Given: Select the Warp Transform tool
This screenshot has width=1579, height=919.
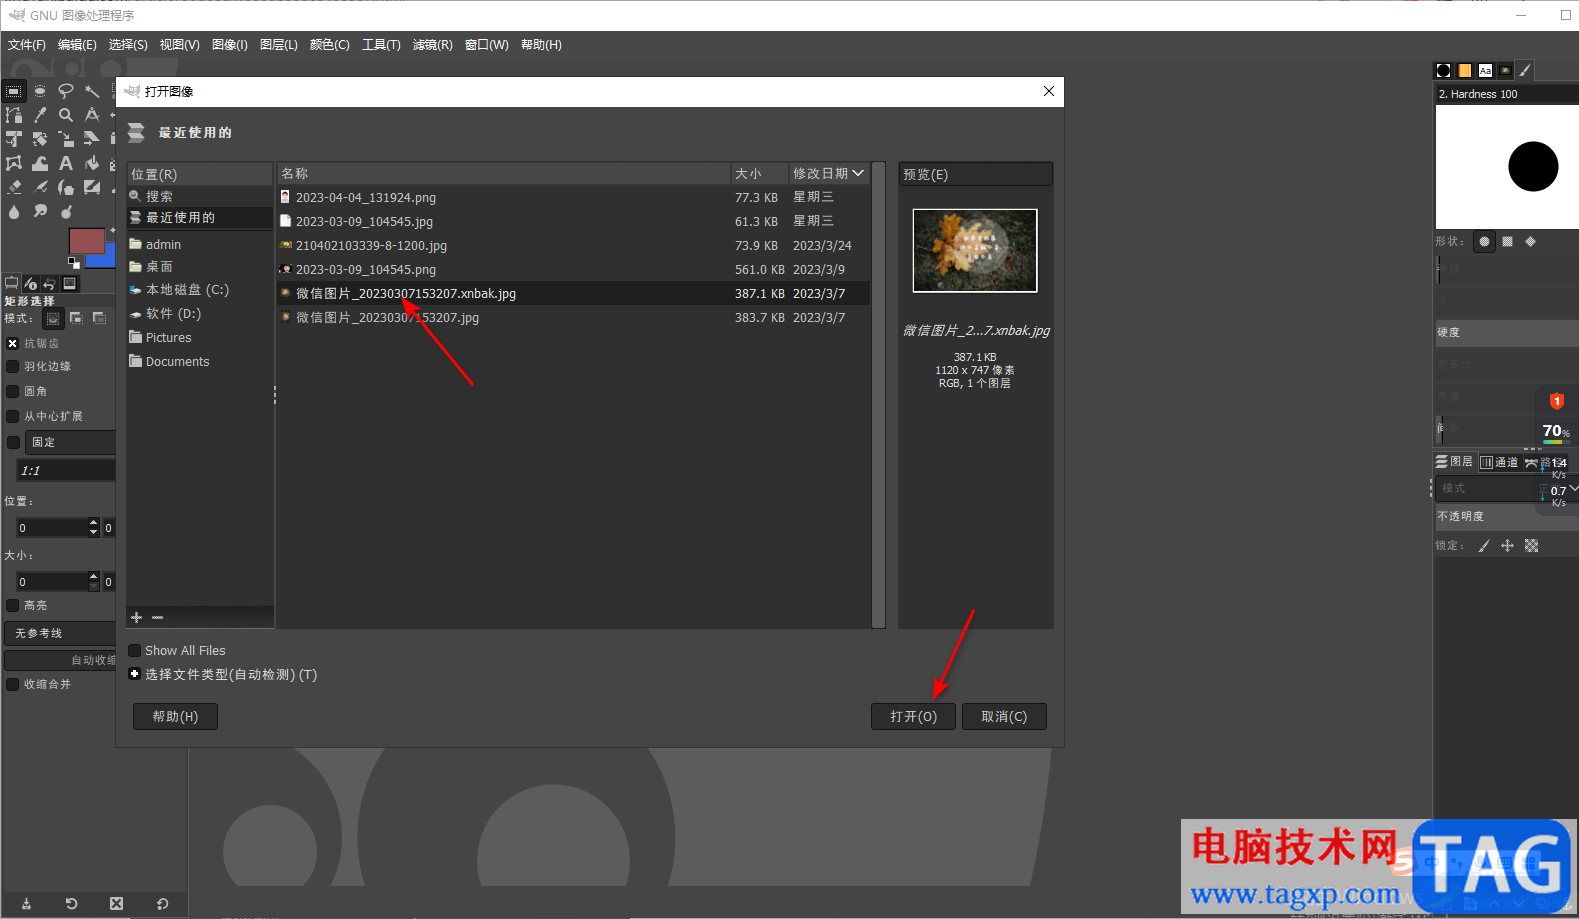Looking at the screenshot, I should (x=40, y=163).
